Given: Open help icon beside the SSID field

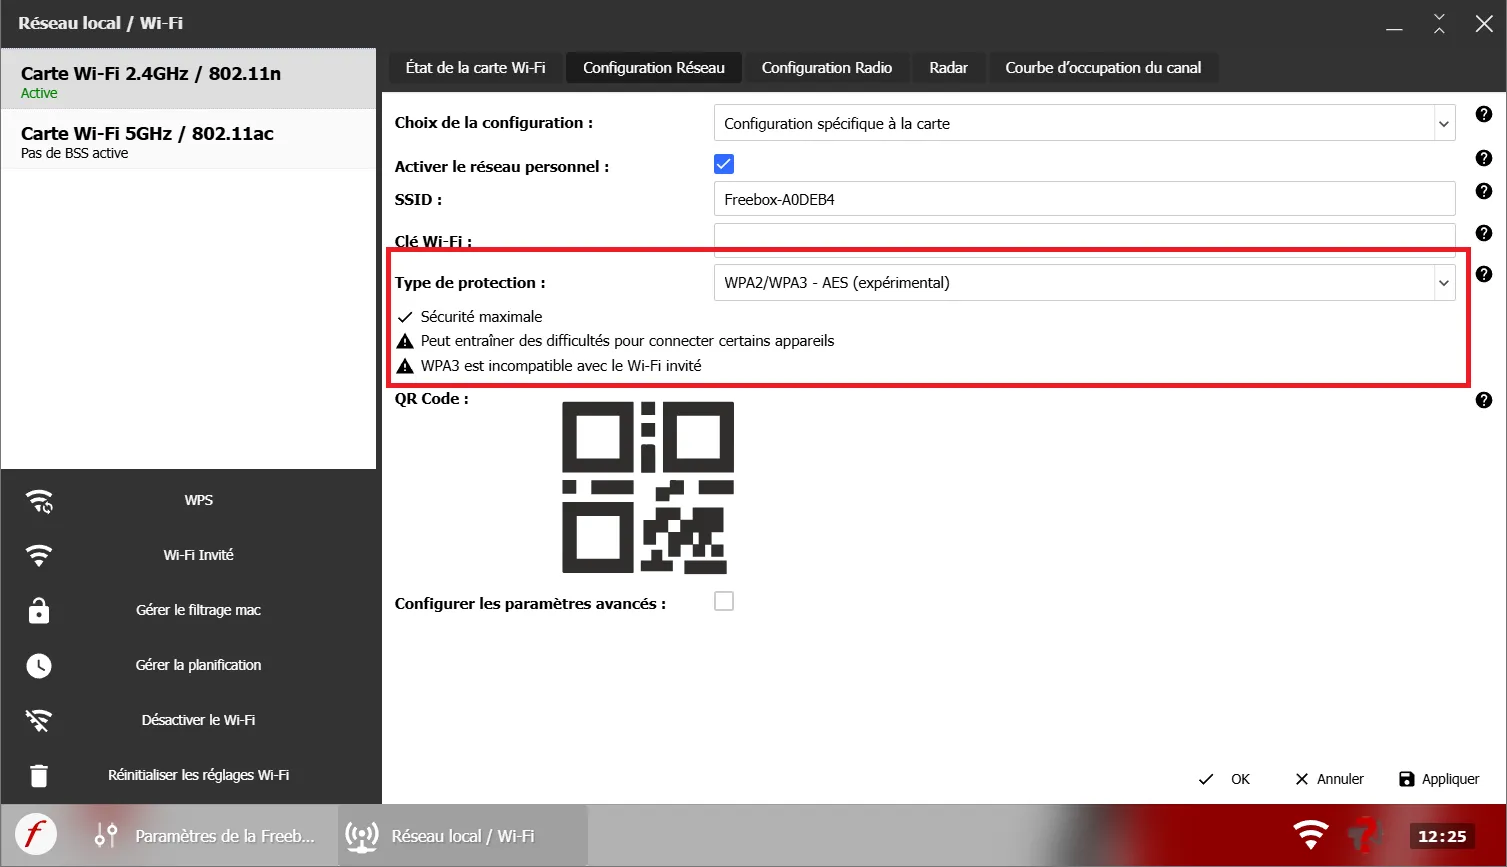Looking at the screenshot, I should pos(1484,191).
